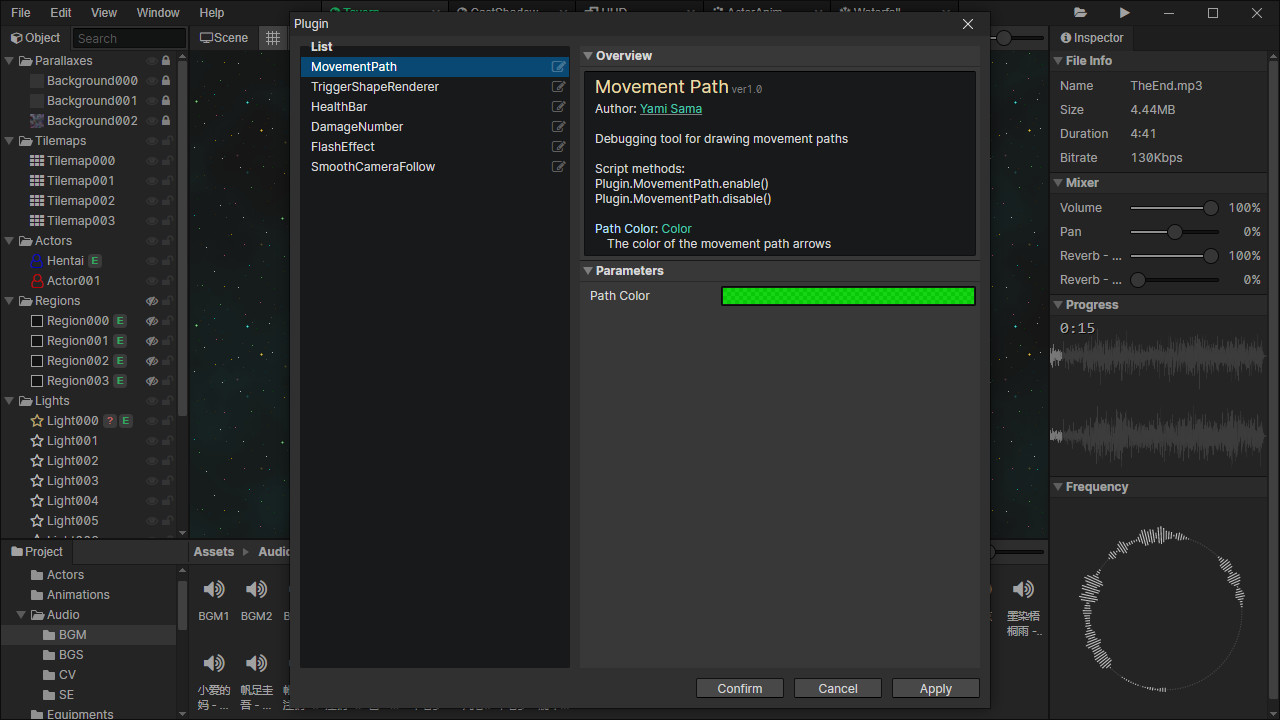Click the BGM1 speaker icon in assets panel
The width and height of the screenshot is (1280, 720).
(213, 589)
